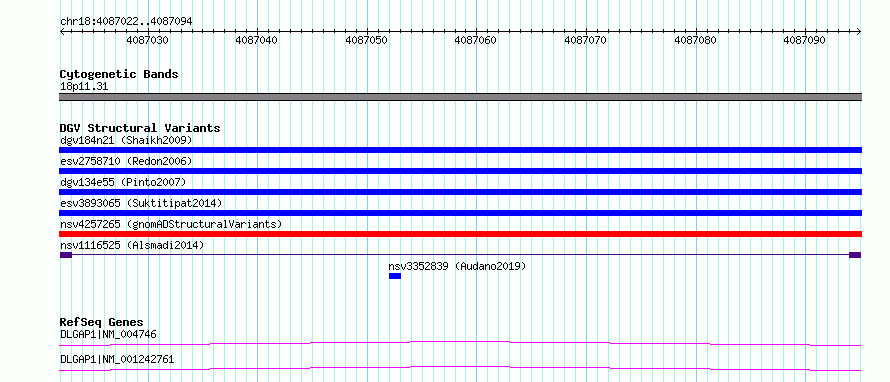Click the gray 18p11.31 cytogenetic band bar
890x382 pixels.
point(460,97)
